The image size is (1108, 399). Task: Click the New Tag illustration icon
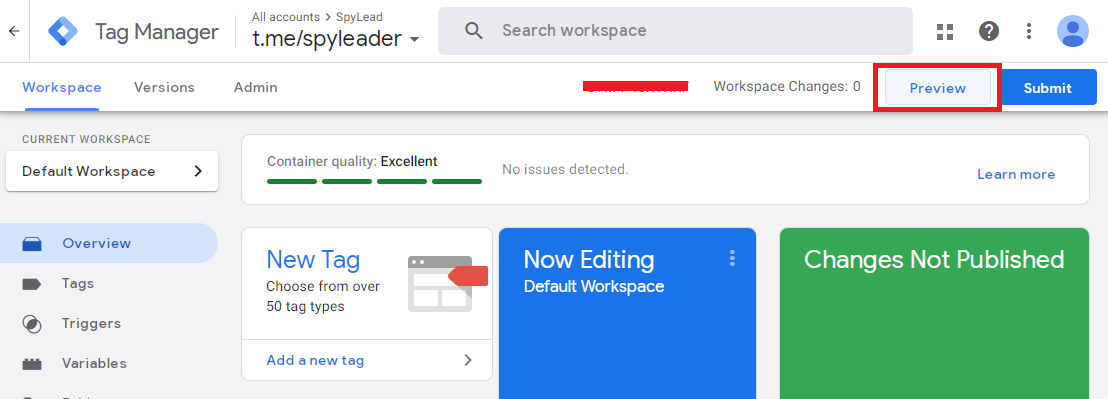pos(447,283)
